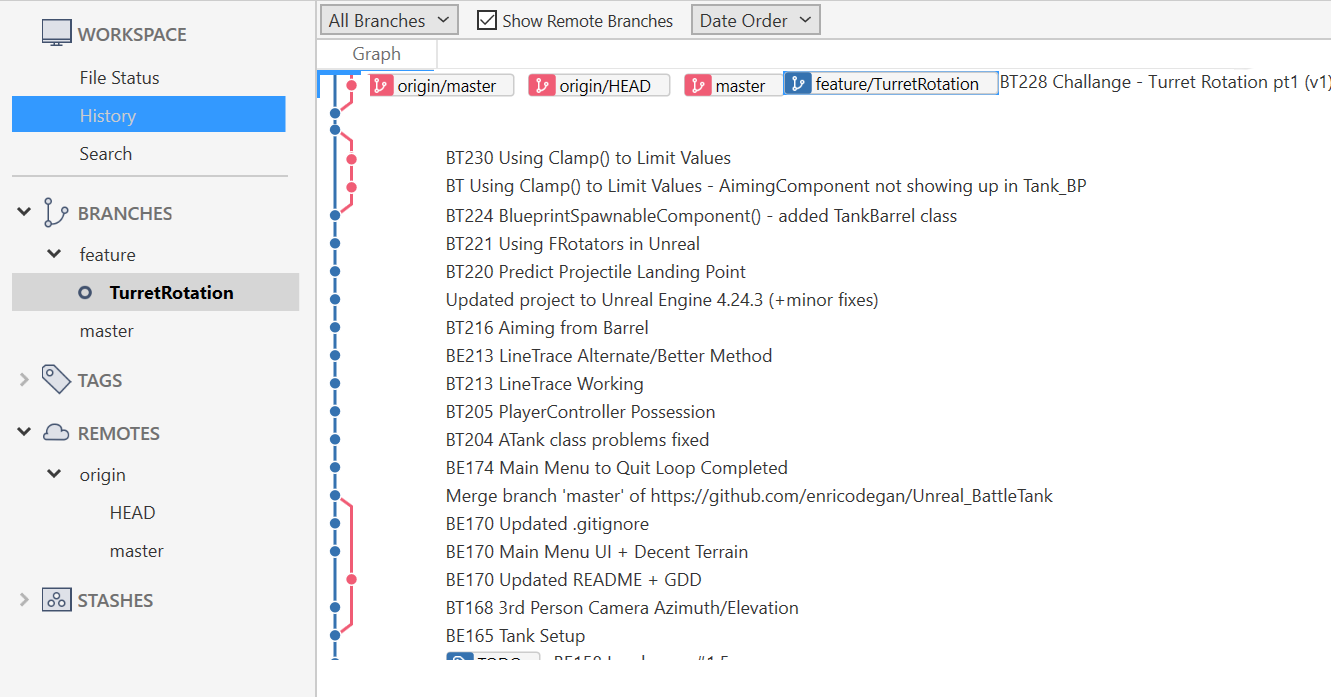Select the origin remote row
1331x697 pixels.
[x=103, y=475]
